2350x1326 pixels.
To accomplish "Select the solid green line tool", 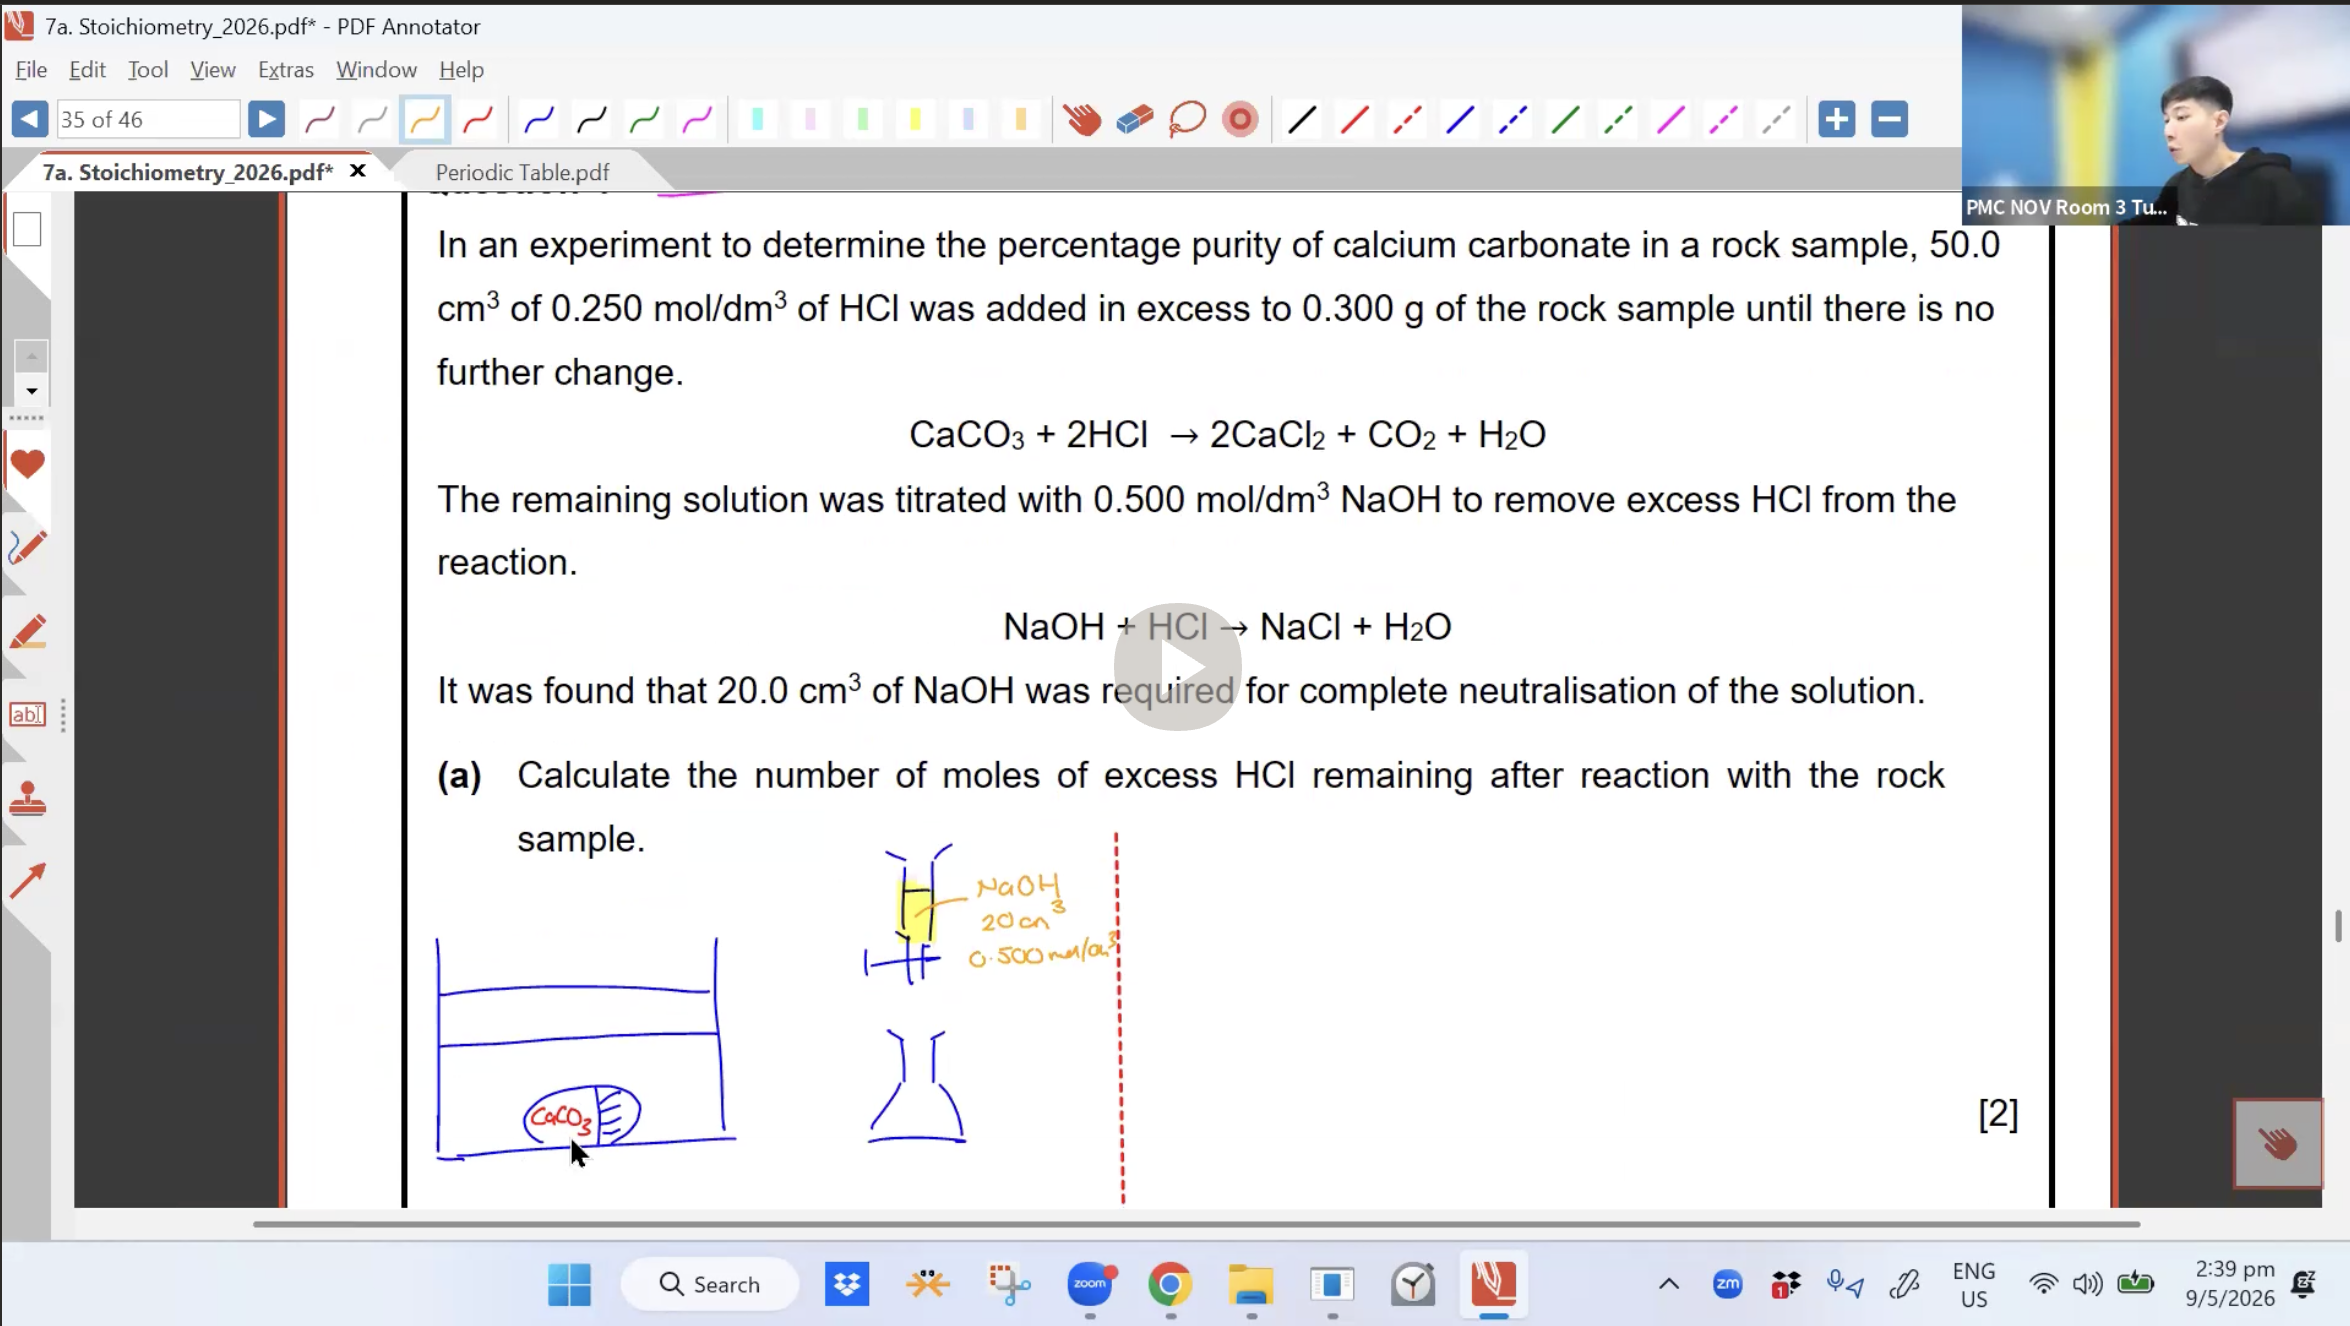I will (1566, 120).
